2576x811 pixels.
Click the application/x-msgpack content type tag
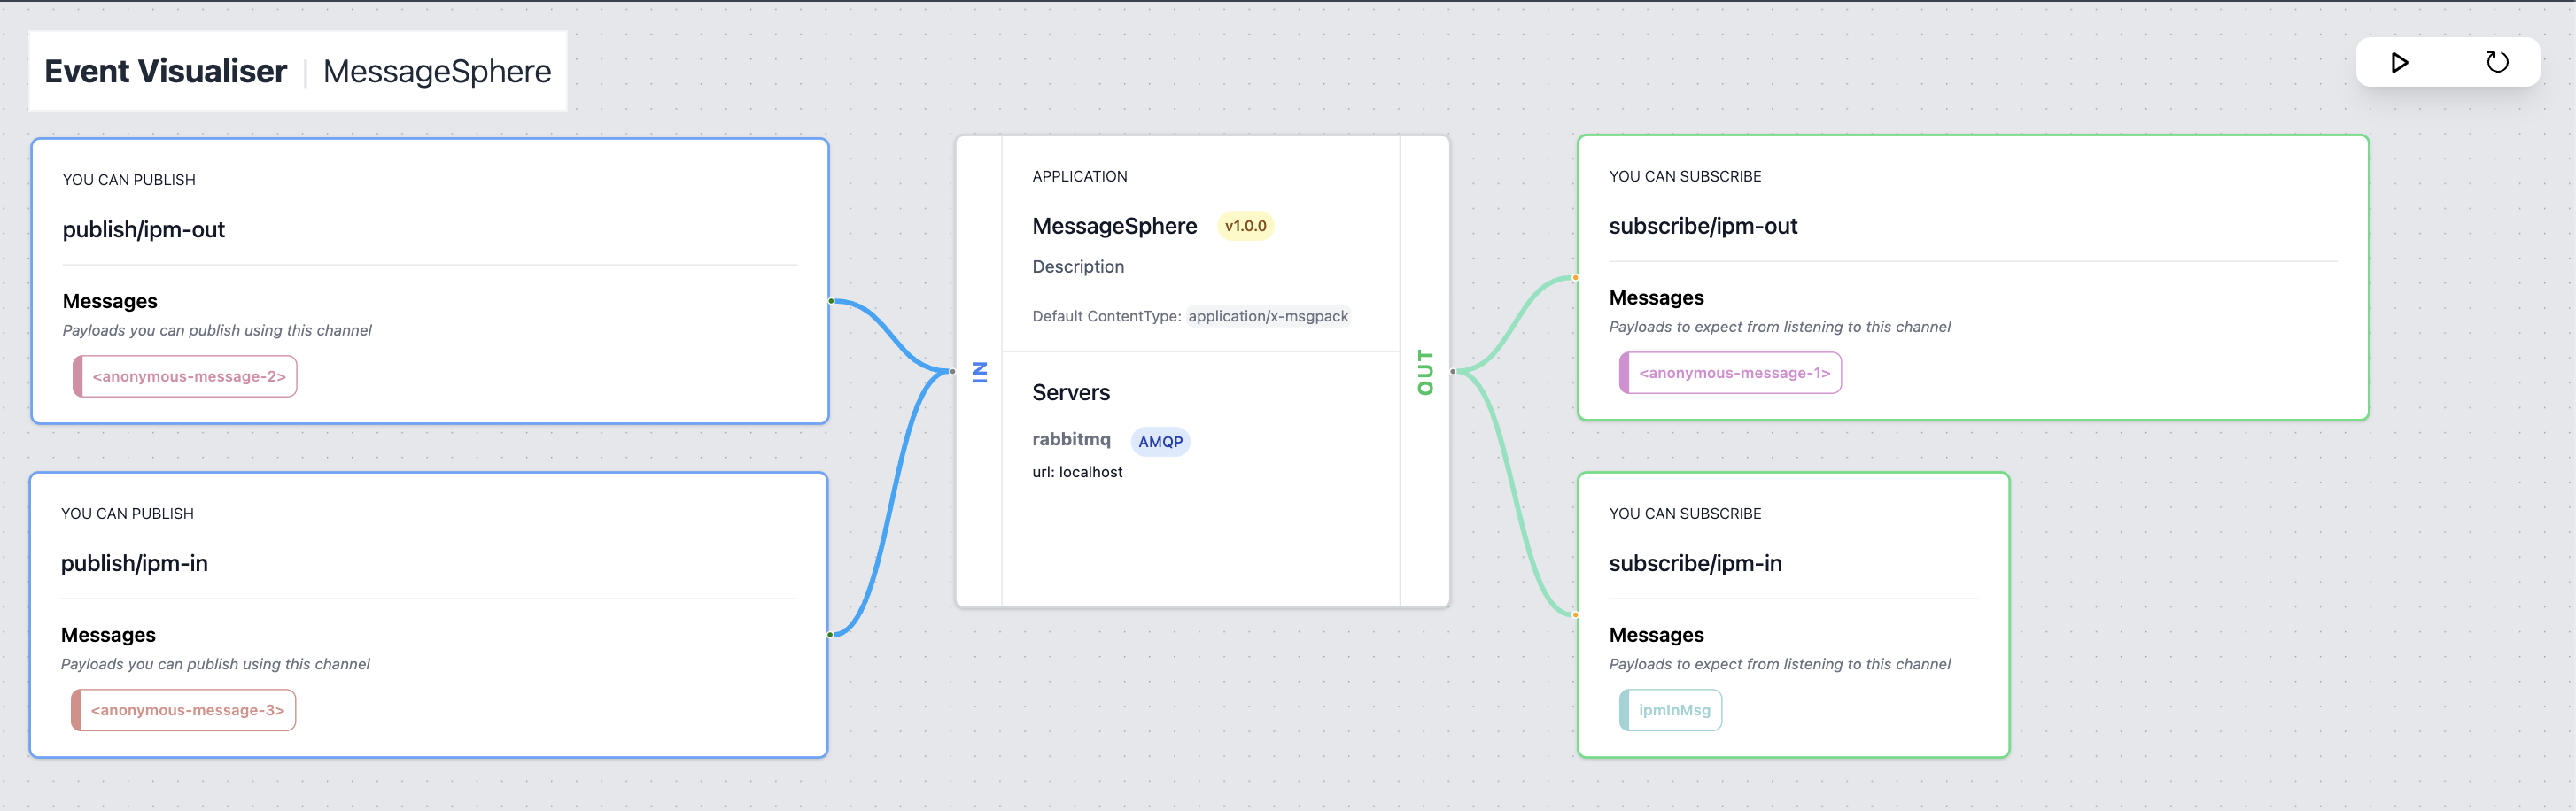(1268, 316)
